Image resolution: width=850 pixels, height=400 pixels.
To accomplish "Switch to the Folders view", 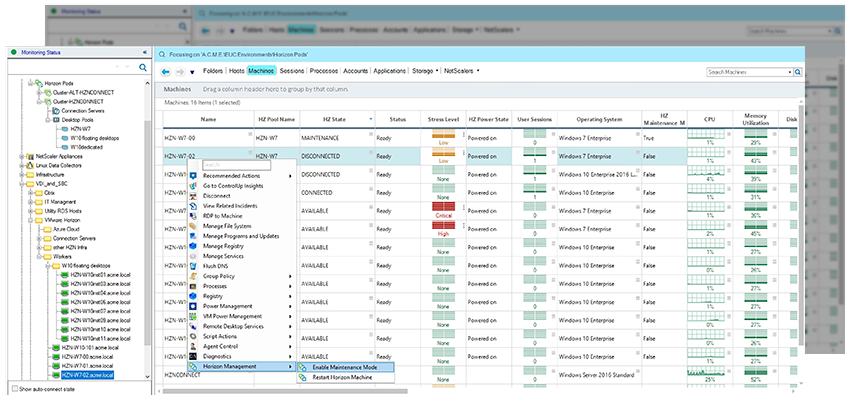I will 213,70.
